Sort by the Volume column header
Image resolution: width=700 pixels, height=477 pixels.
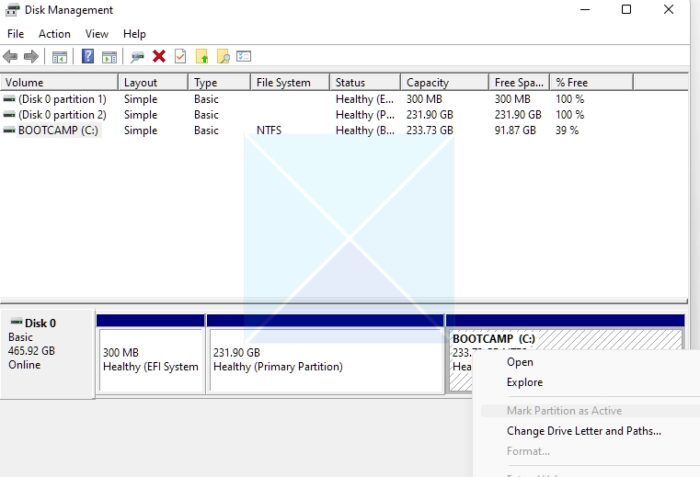click(59, 83)
